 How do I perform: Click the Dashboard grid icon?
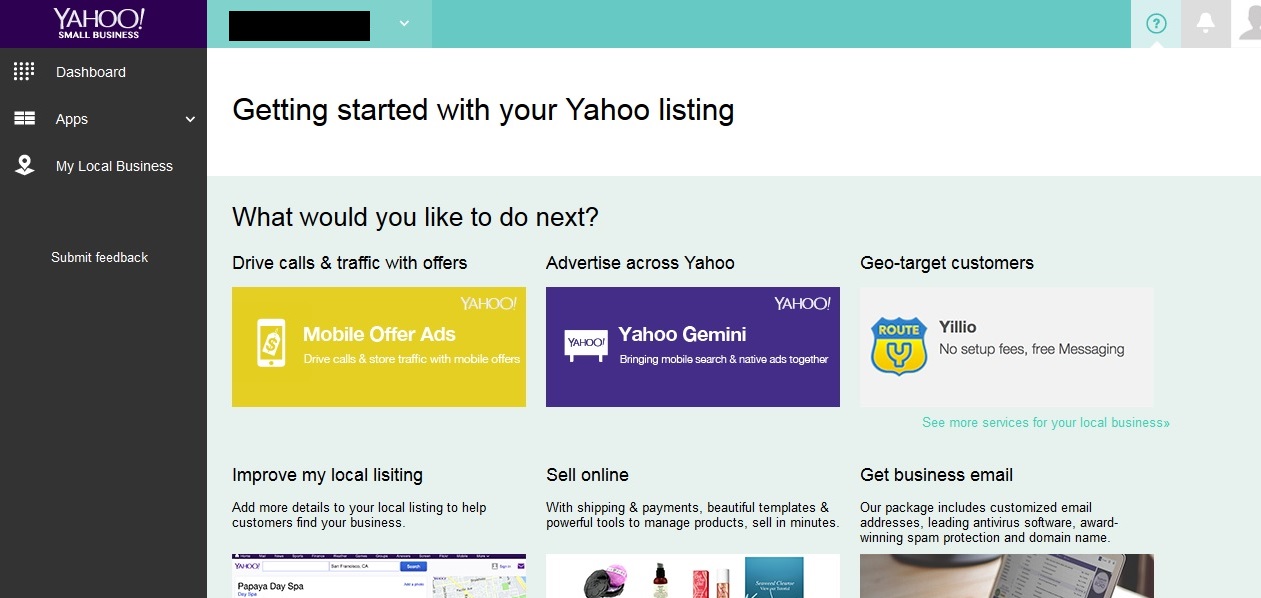click(x=24, y=71)
